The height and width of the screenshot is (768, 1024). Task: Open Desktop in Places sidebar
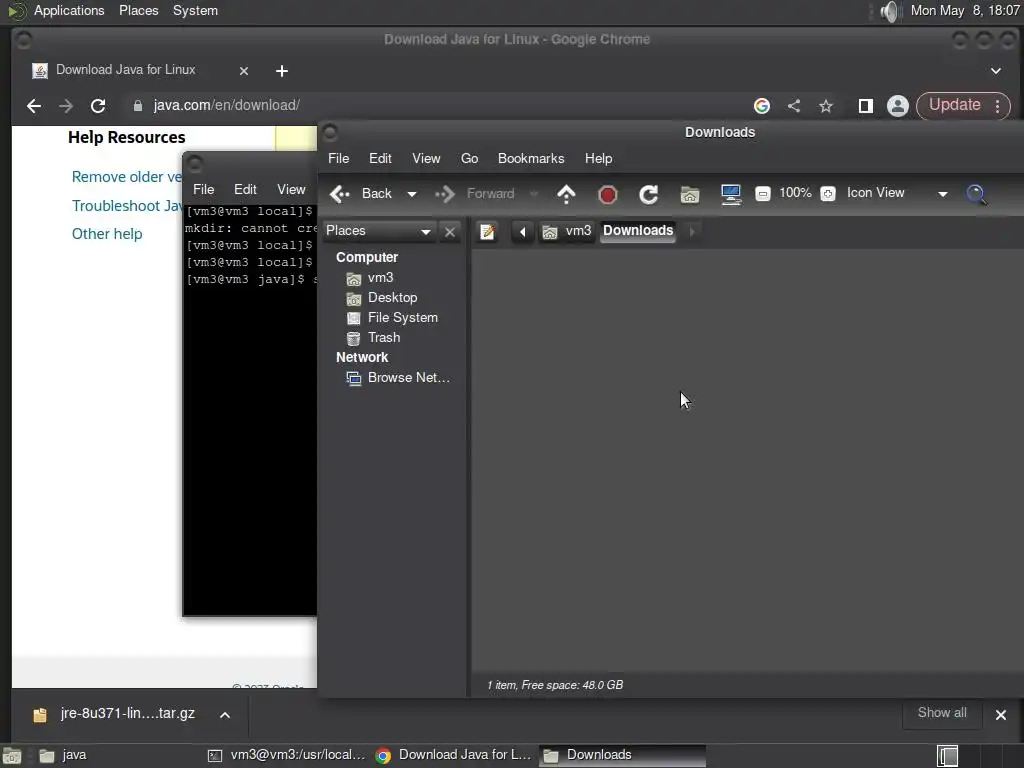coord(382,298)
